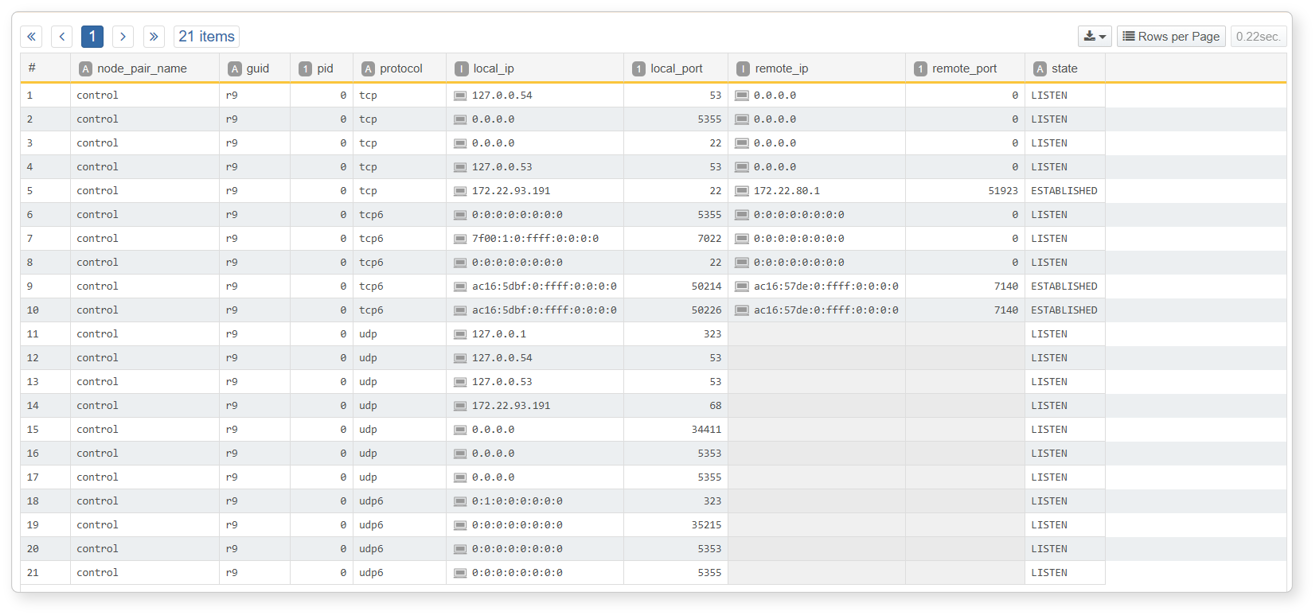The height and width of the screenshot is (615, 1315).
Task: Click type icon beside protocol header
Action: click(x=367, y=69)
